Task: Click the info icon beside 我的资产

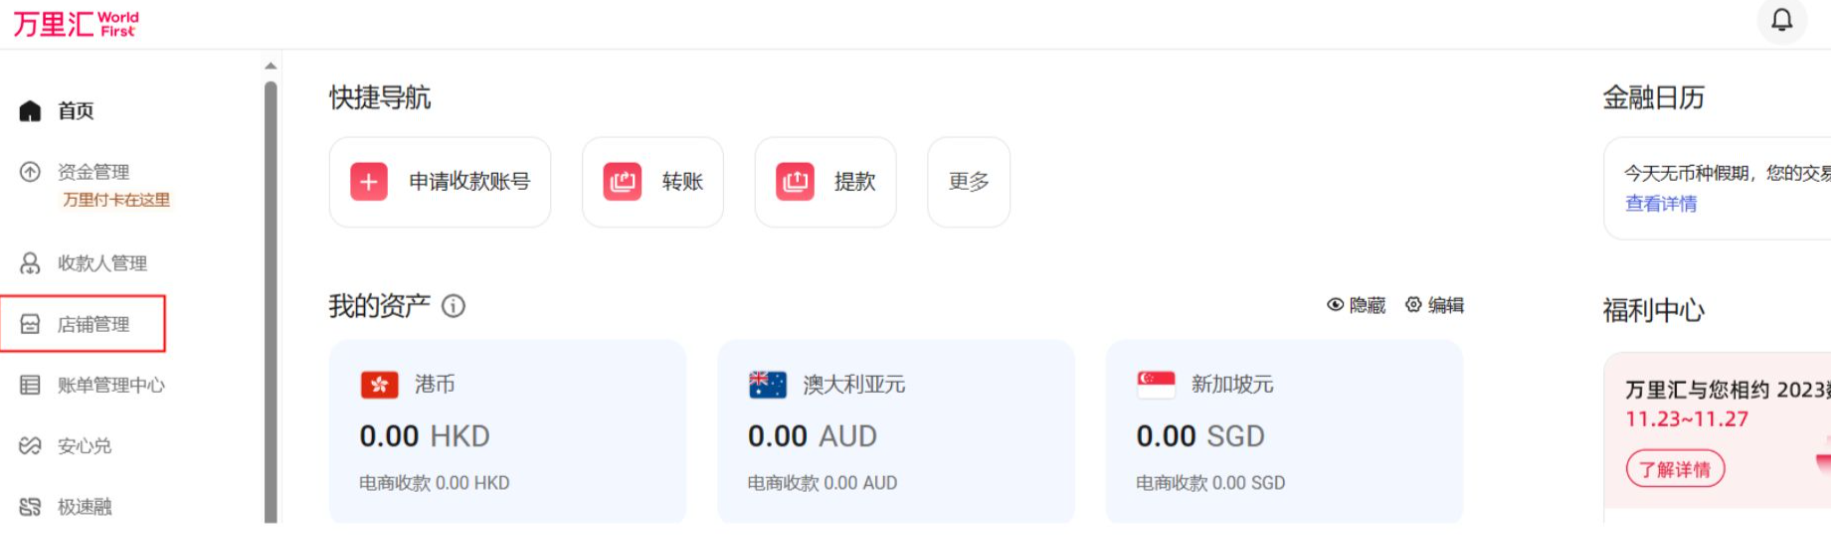Action: pyautogui.click(x=453, y=306)
